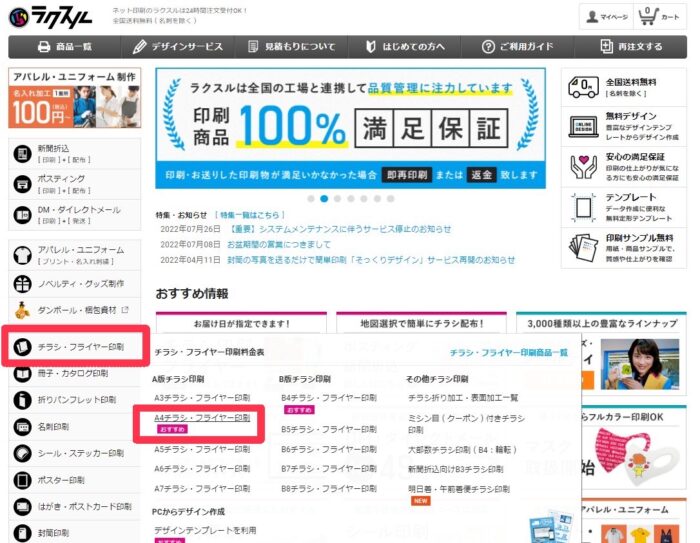Open チラシ折り加工・表面加工一覧
This screenshot has height=543, width=700.
click(x=463, y=397)
